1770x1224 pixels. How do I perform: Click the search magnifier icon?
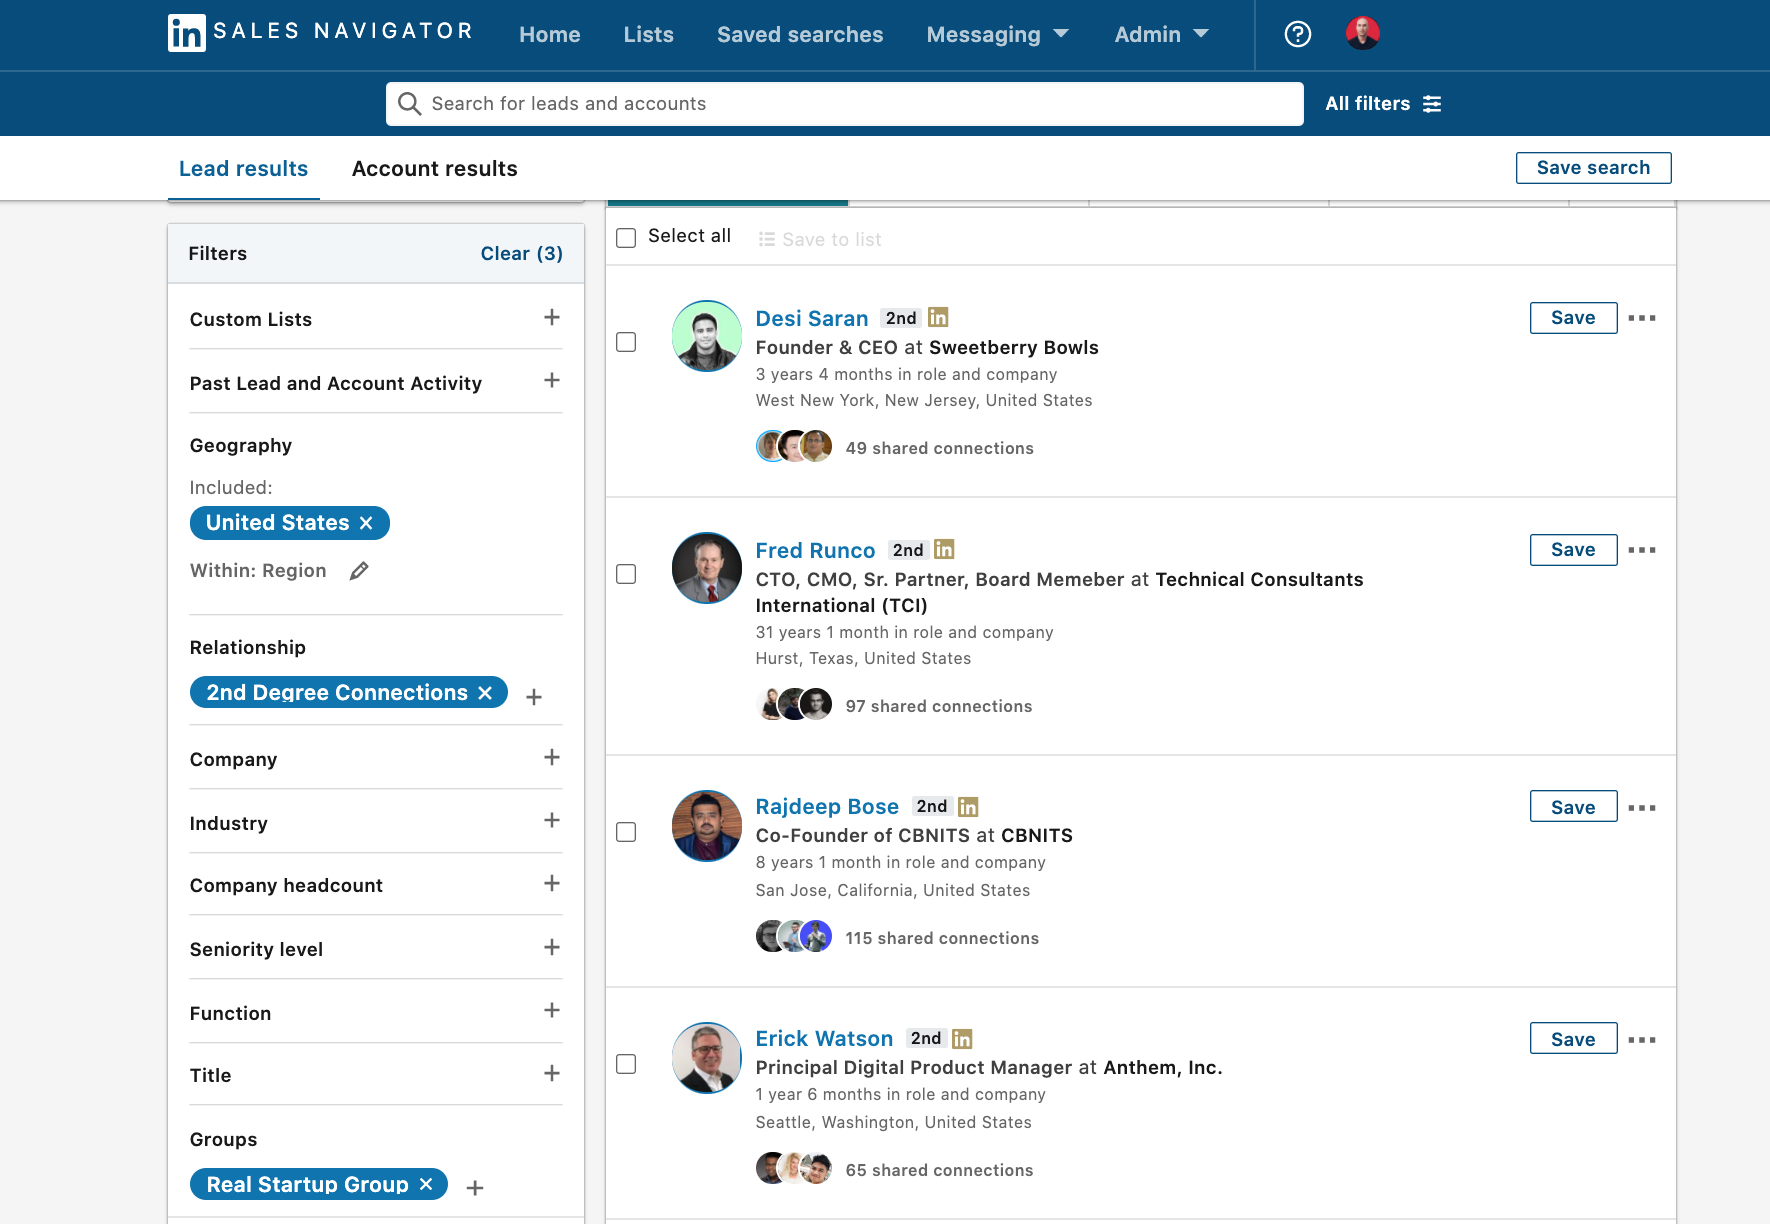[x=409, y=104]
